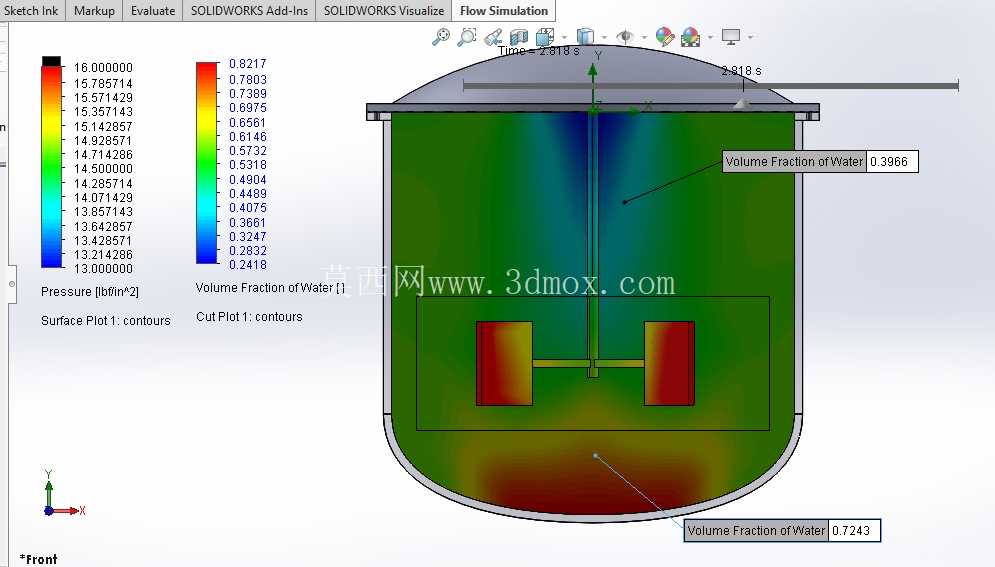Expand the Apply Scene dropdown arrow

click(x=709, y=37)
